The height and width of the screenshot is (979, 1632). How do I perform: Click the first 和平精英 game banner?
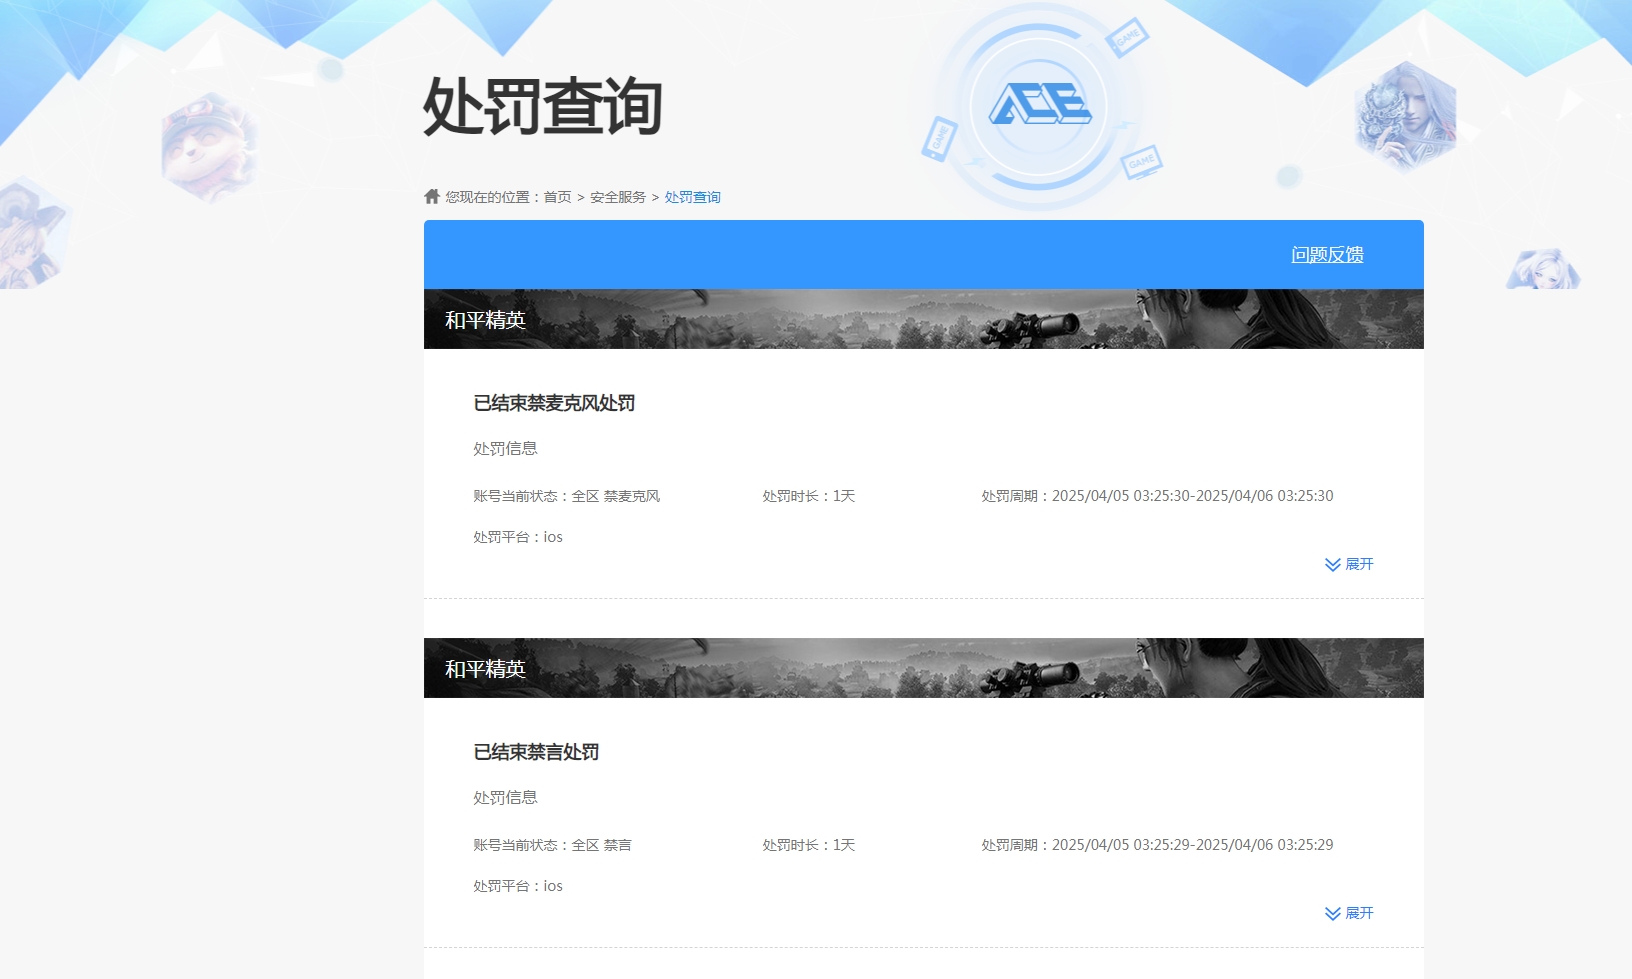923,320
